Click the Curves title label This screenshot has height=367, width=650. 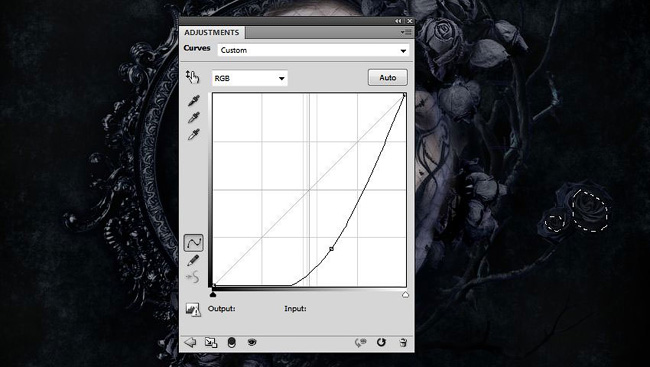pyautogui.click(x=197, y=48)
